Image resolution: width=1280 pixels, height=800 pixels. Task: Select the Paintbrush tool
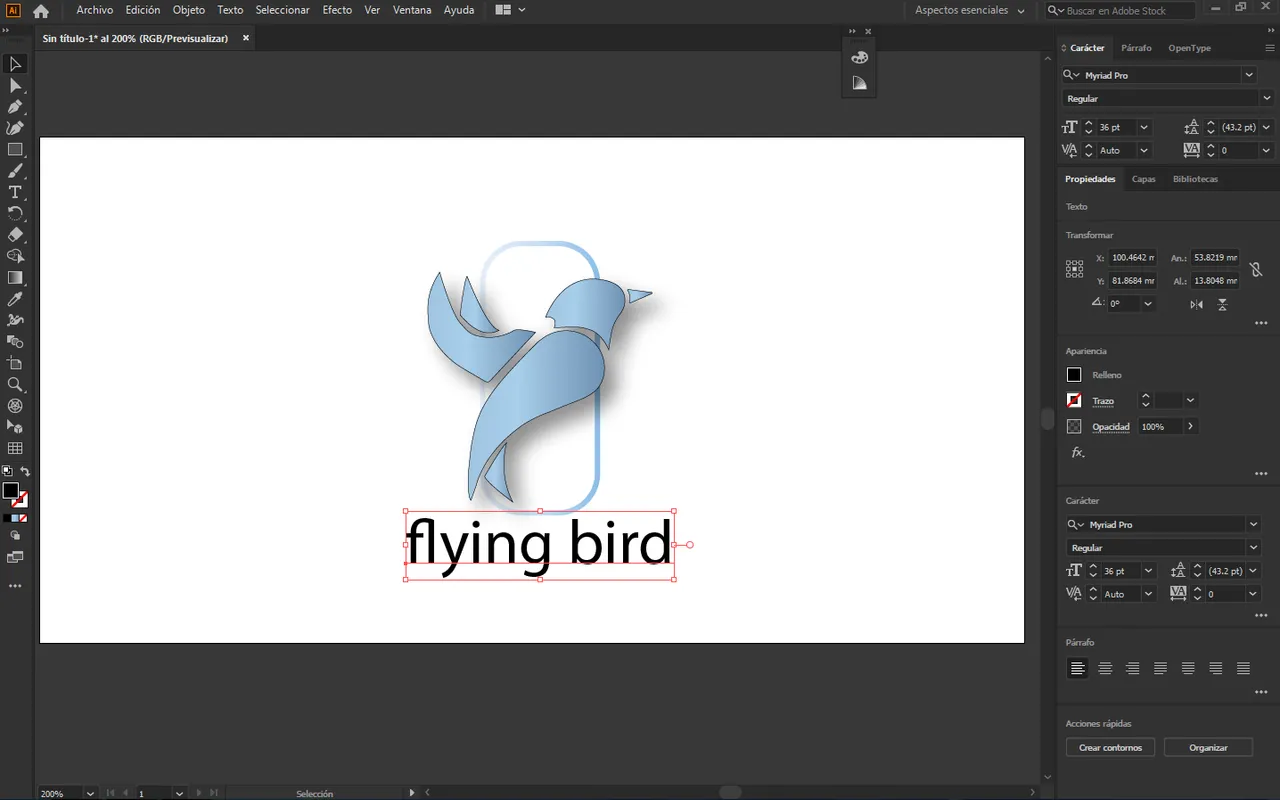click(x=15, y=171)
